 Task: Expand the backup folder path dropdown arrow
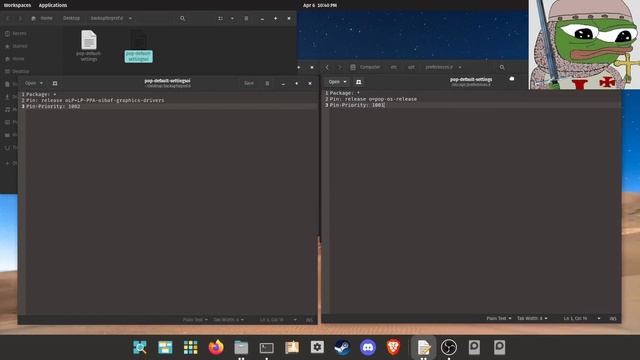[x=130, y=18]
